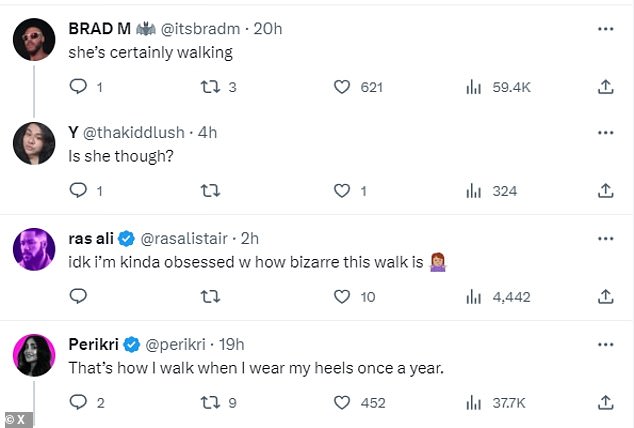Open more options for BRAD M's tweet
Image resolution: width=634 pixels, height=428 pixels.
[605, 29]
